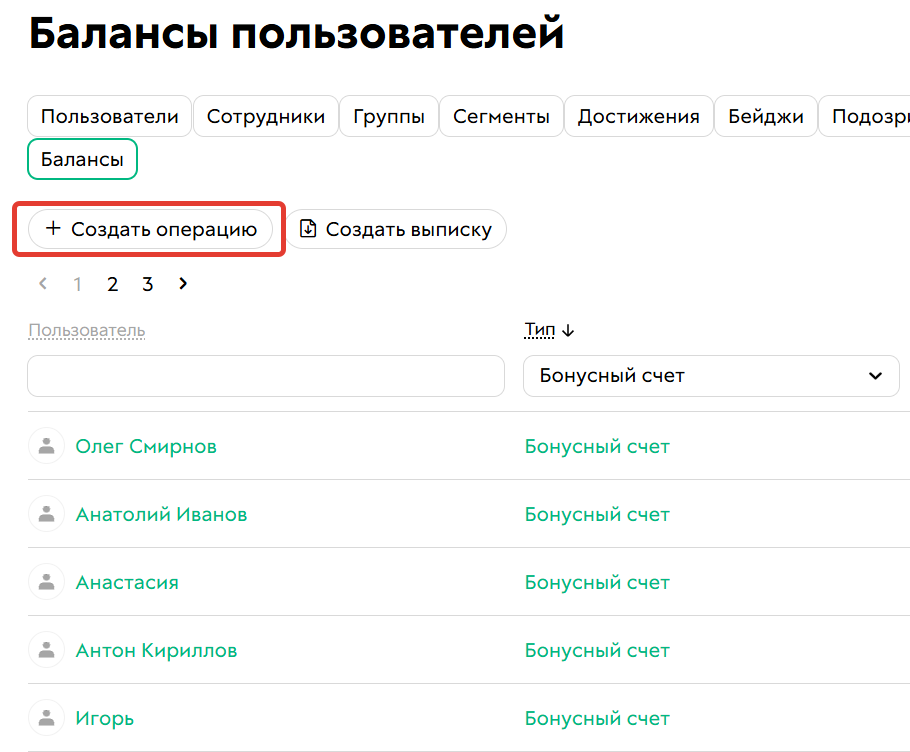The image size is (910, 752).
Task: Switch to the Сотрудники tab
Action: tap(265, 116)
